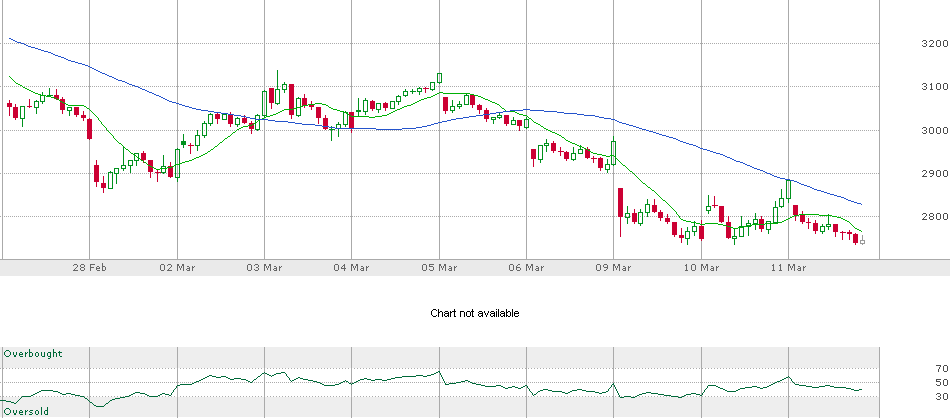Click the large green candle at 11 Mar peak
Image resolution: width=950 pixels, height=418 pixels.
tap(789, 190)
